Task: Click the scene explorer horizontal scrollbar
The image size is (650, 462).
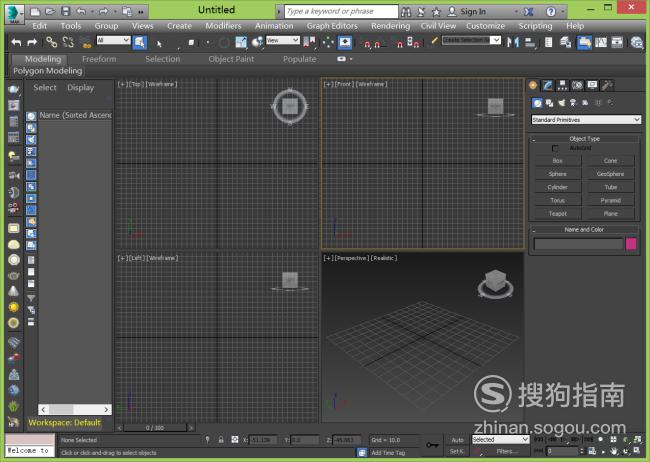Action: pyautogui.click(x=75, y=409)
